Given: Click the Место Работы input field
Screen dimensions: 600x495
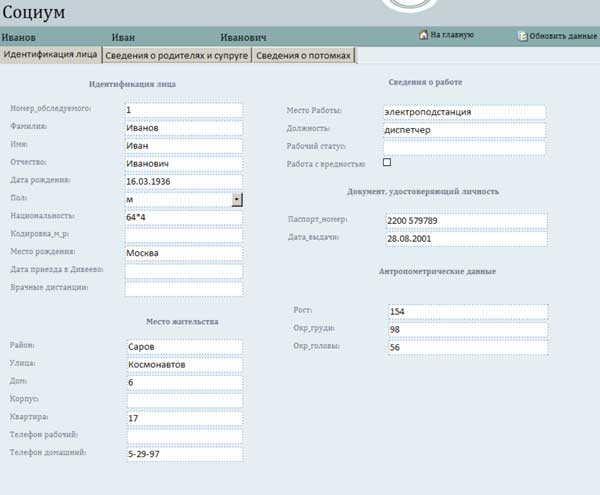Looking at the screenshot, I should (x=464, y=112).
